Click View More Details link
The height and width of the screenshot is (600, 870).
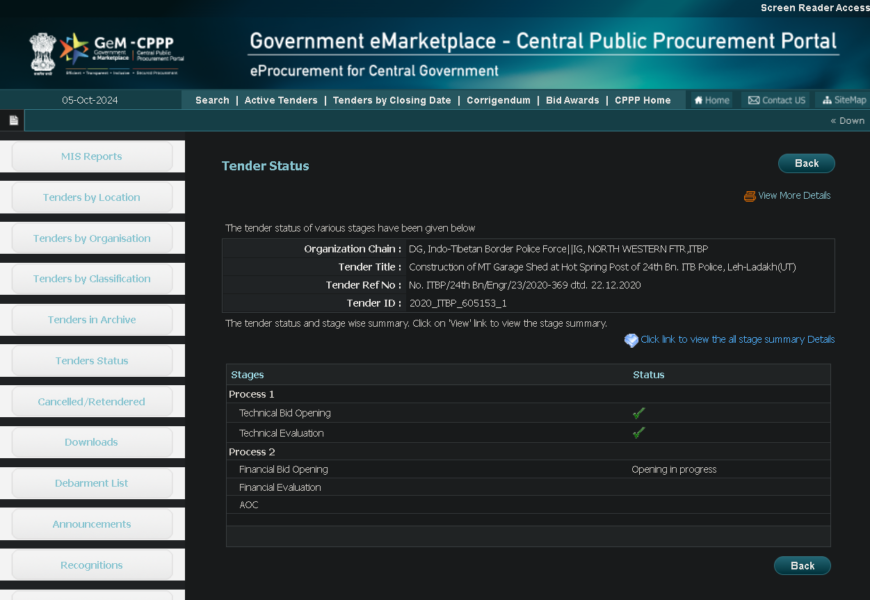click(x=794, y=196)
